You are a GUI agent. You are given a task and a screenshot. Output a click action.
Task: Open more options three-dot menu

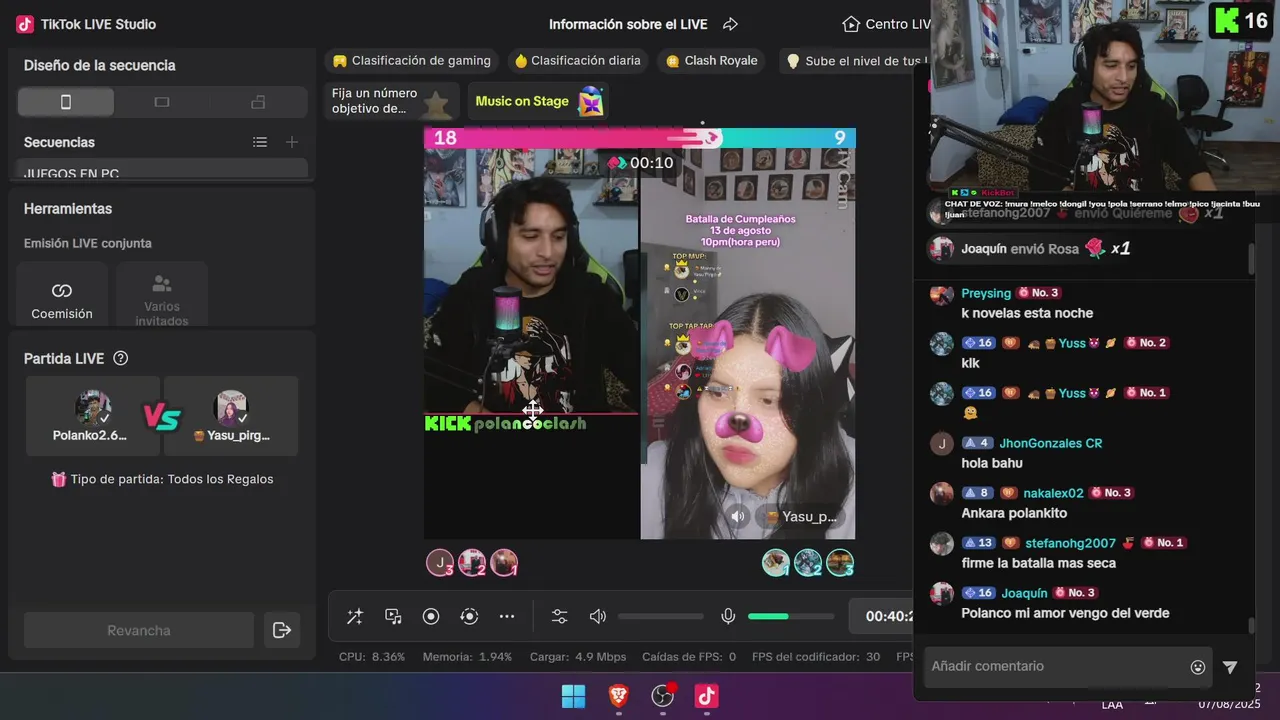pos(507,617)
